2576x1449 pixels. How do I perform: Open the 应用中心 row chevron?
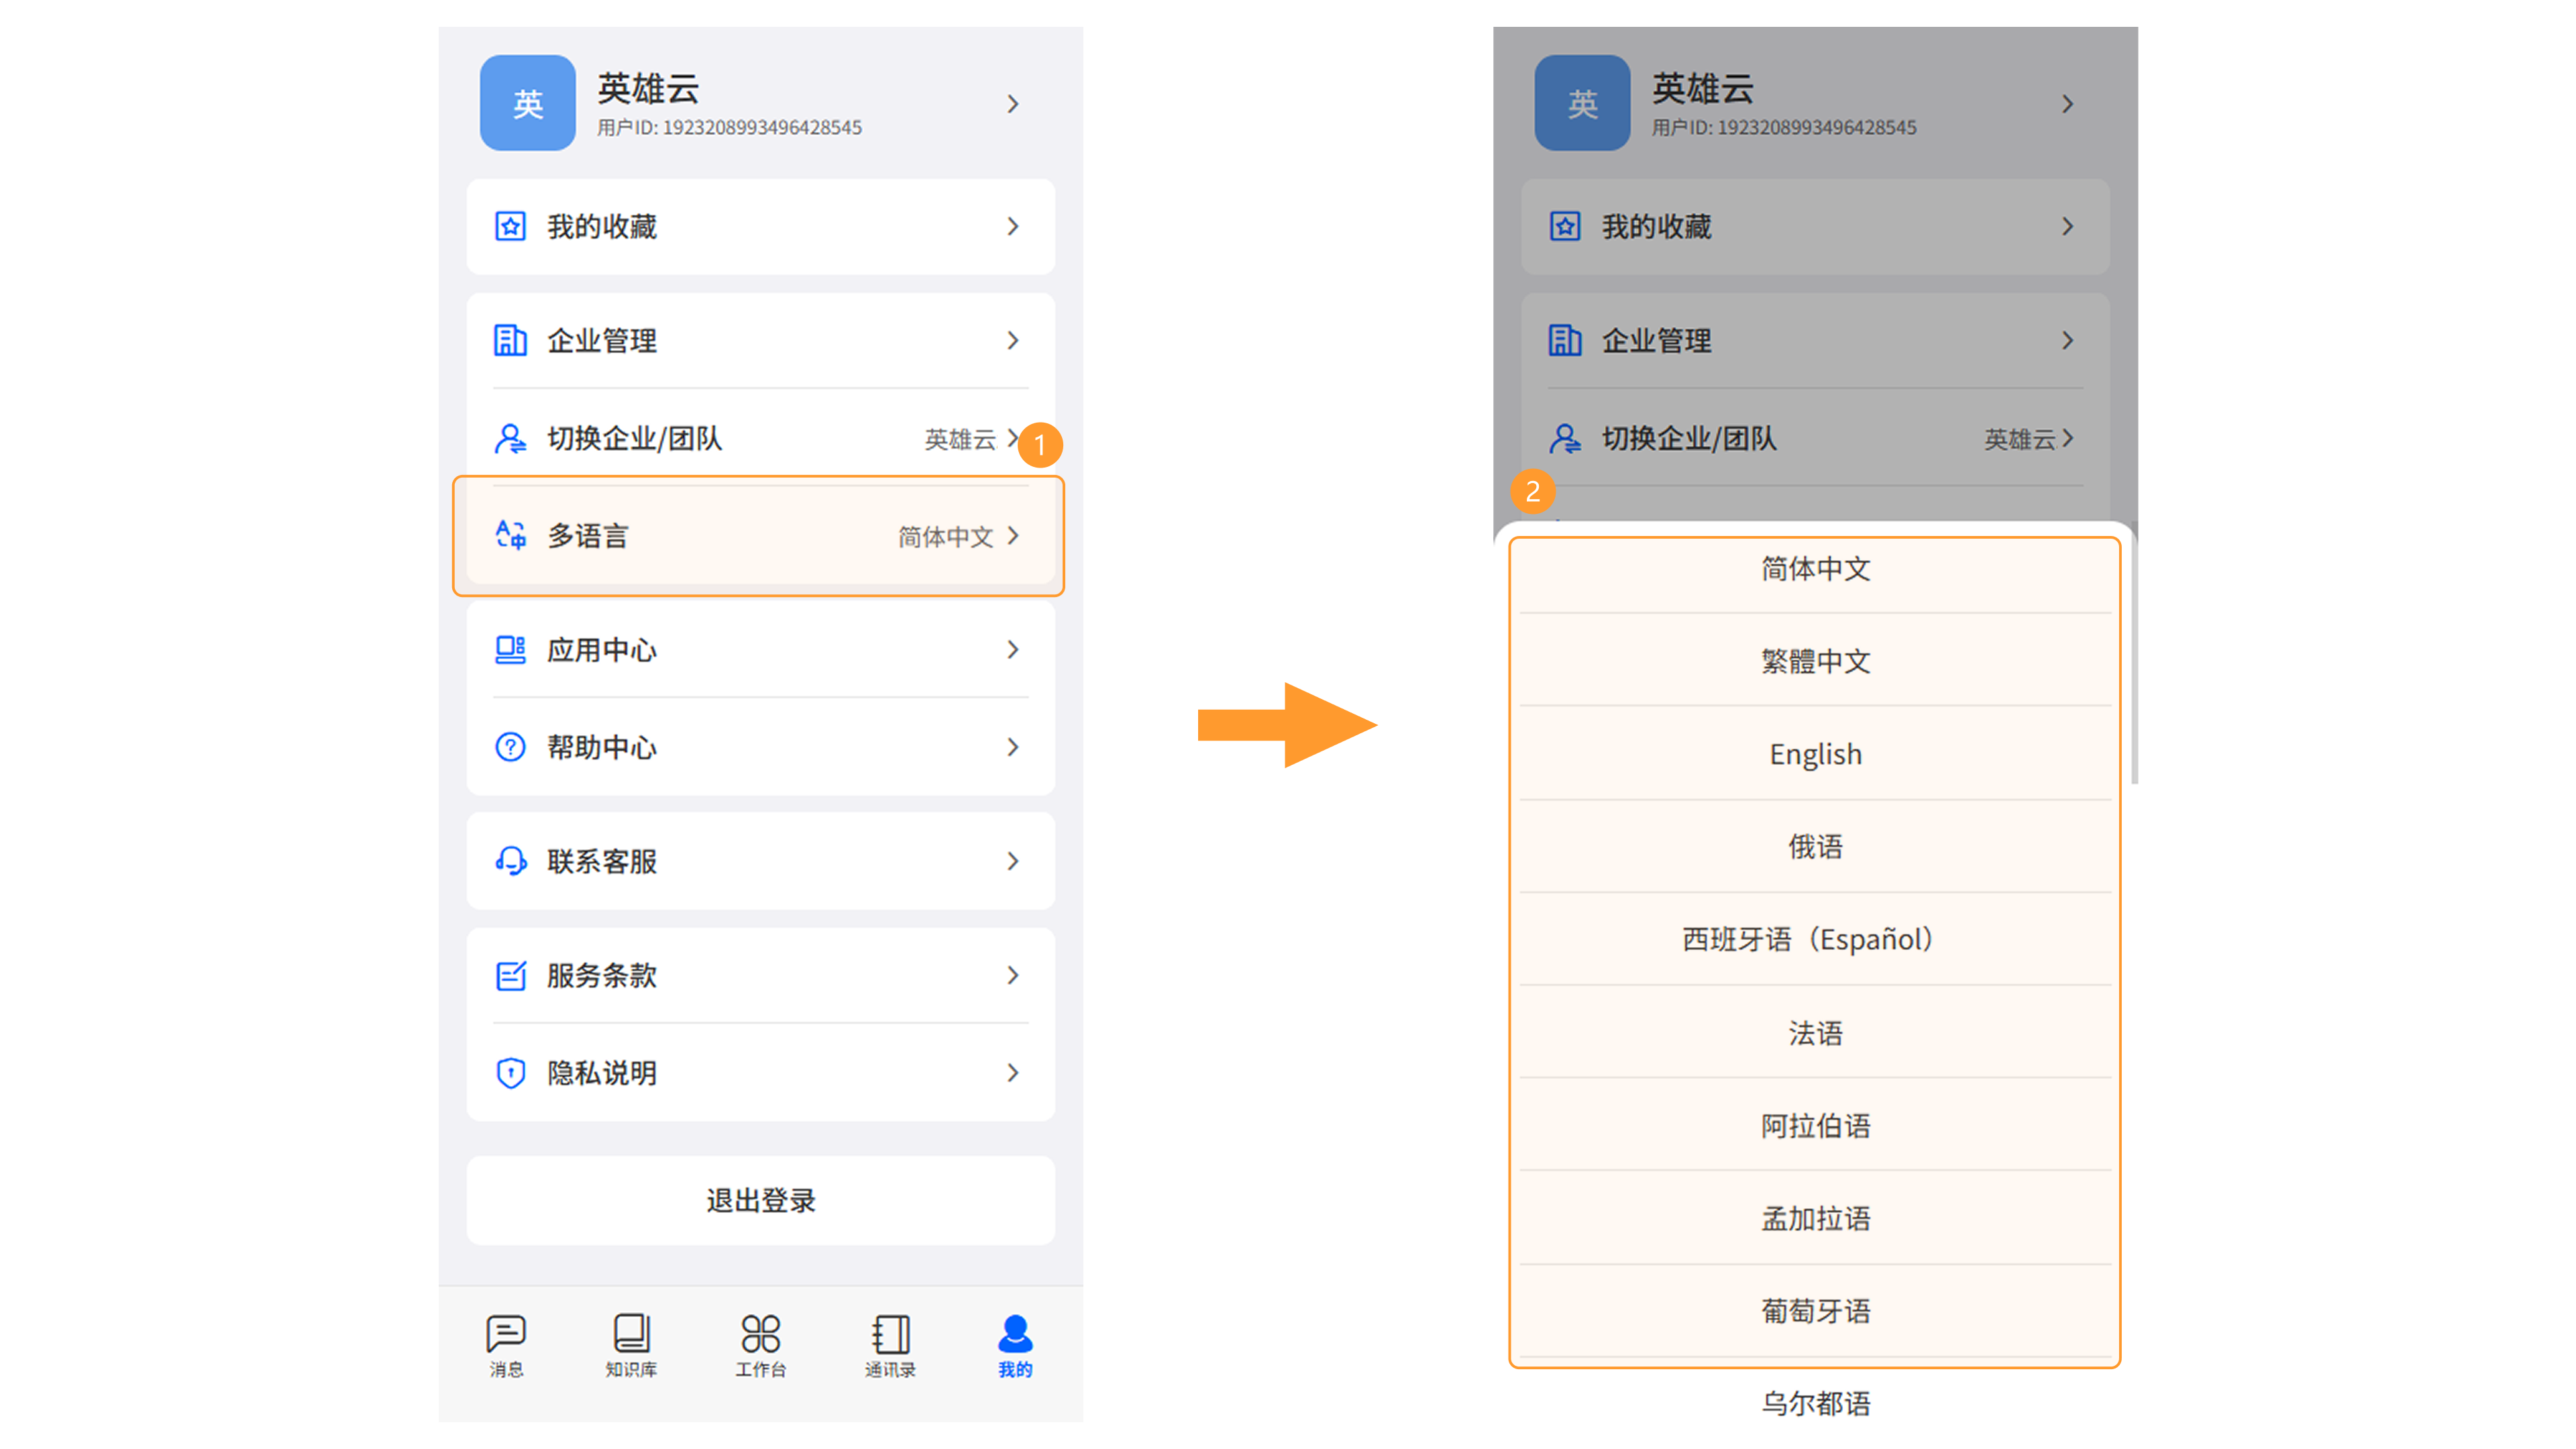[x=1013, y=650]
